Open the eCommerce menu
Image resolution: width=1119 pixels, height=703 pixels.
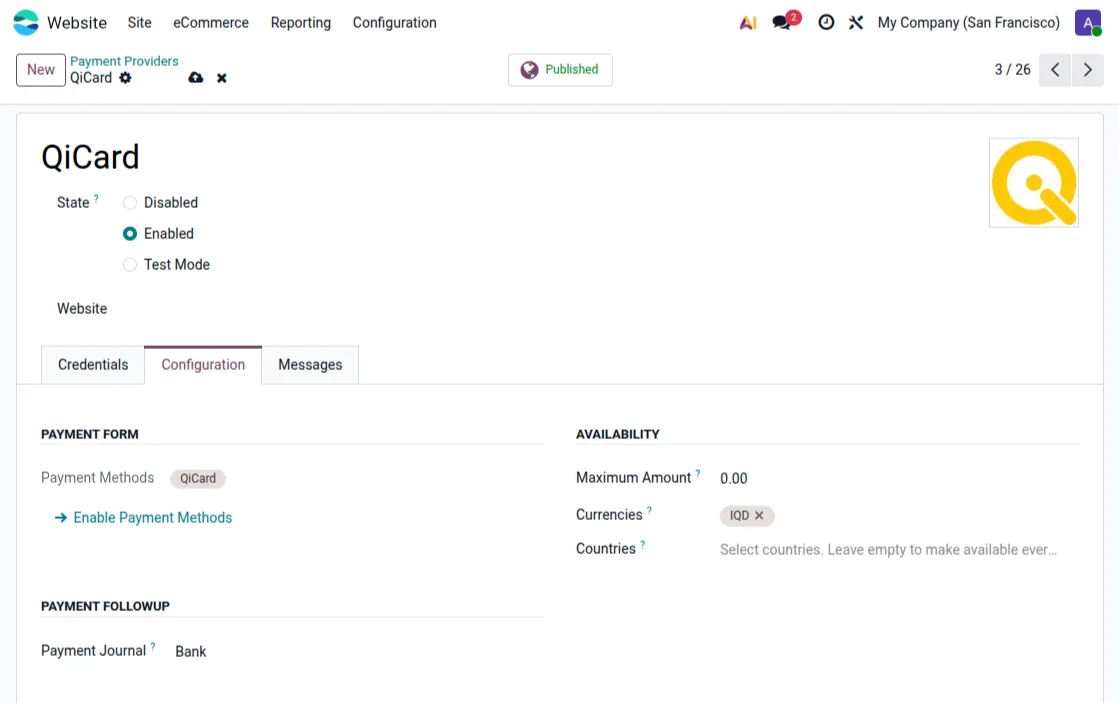(x=211, y=23)
